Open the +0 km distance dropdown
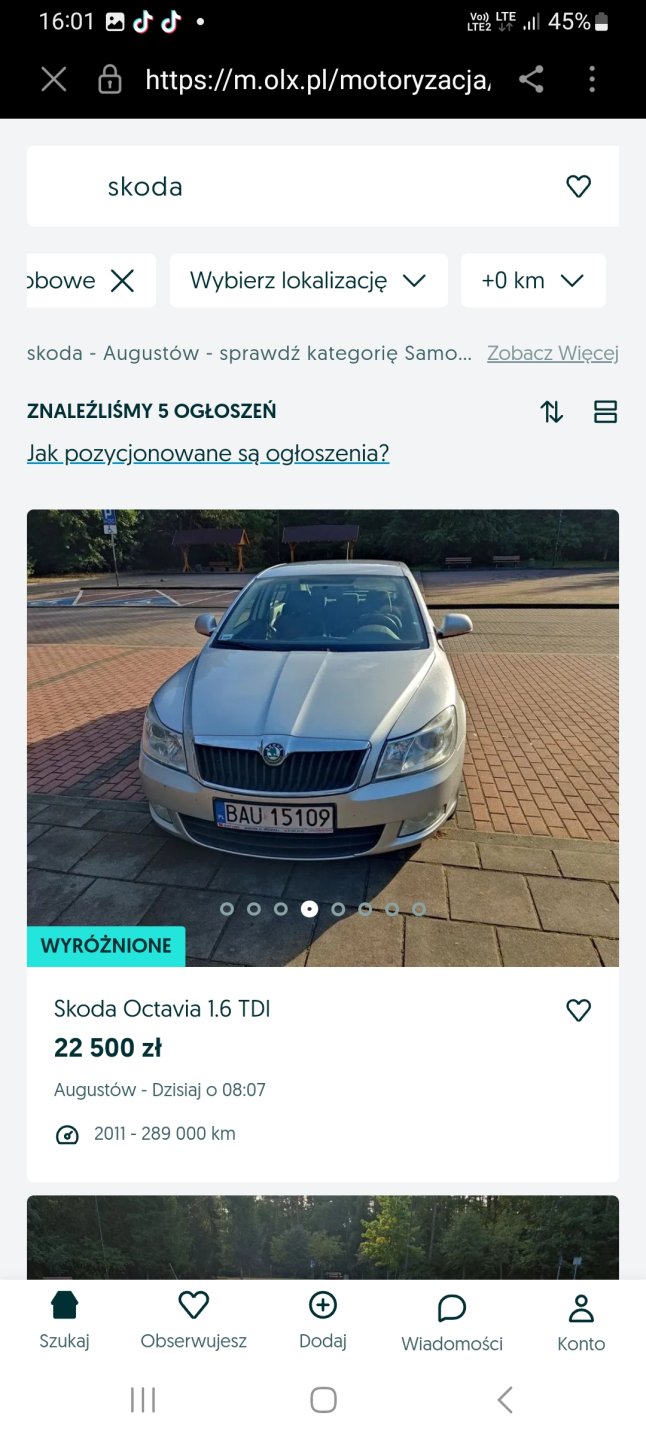Image resolution: width=646 pixels, height=1440 pixels. pos(533,280)
